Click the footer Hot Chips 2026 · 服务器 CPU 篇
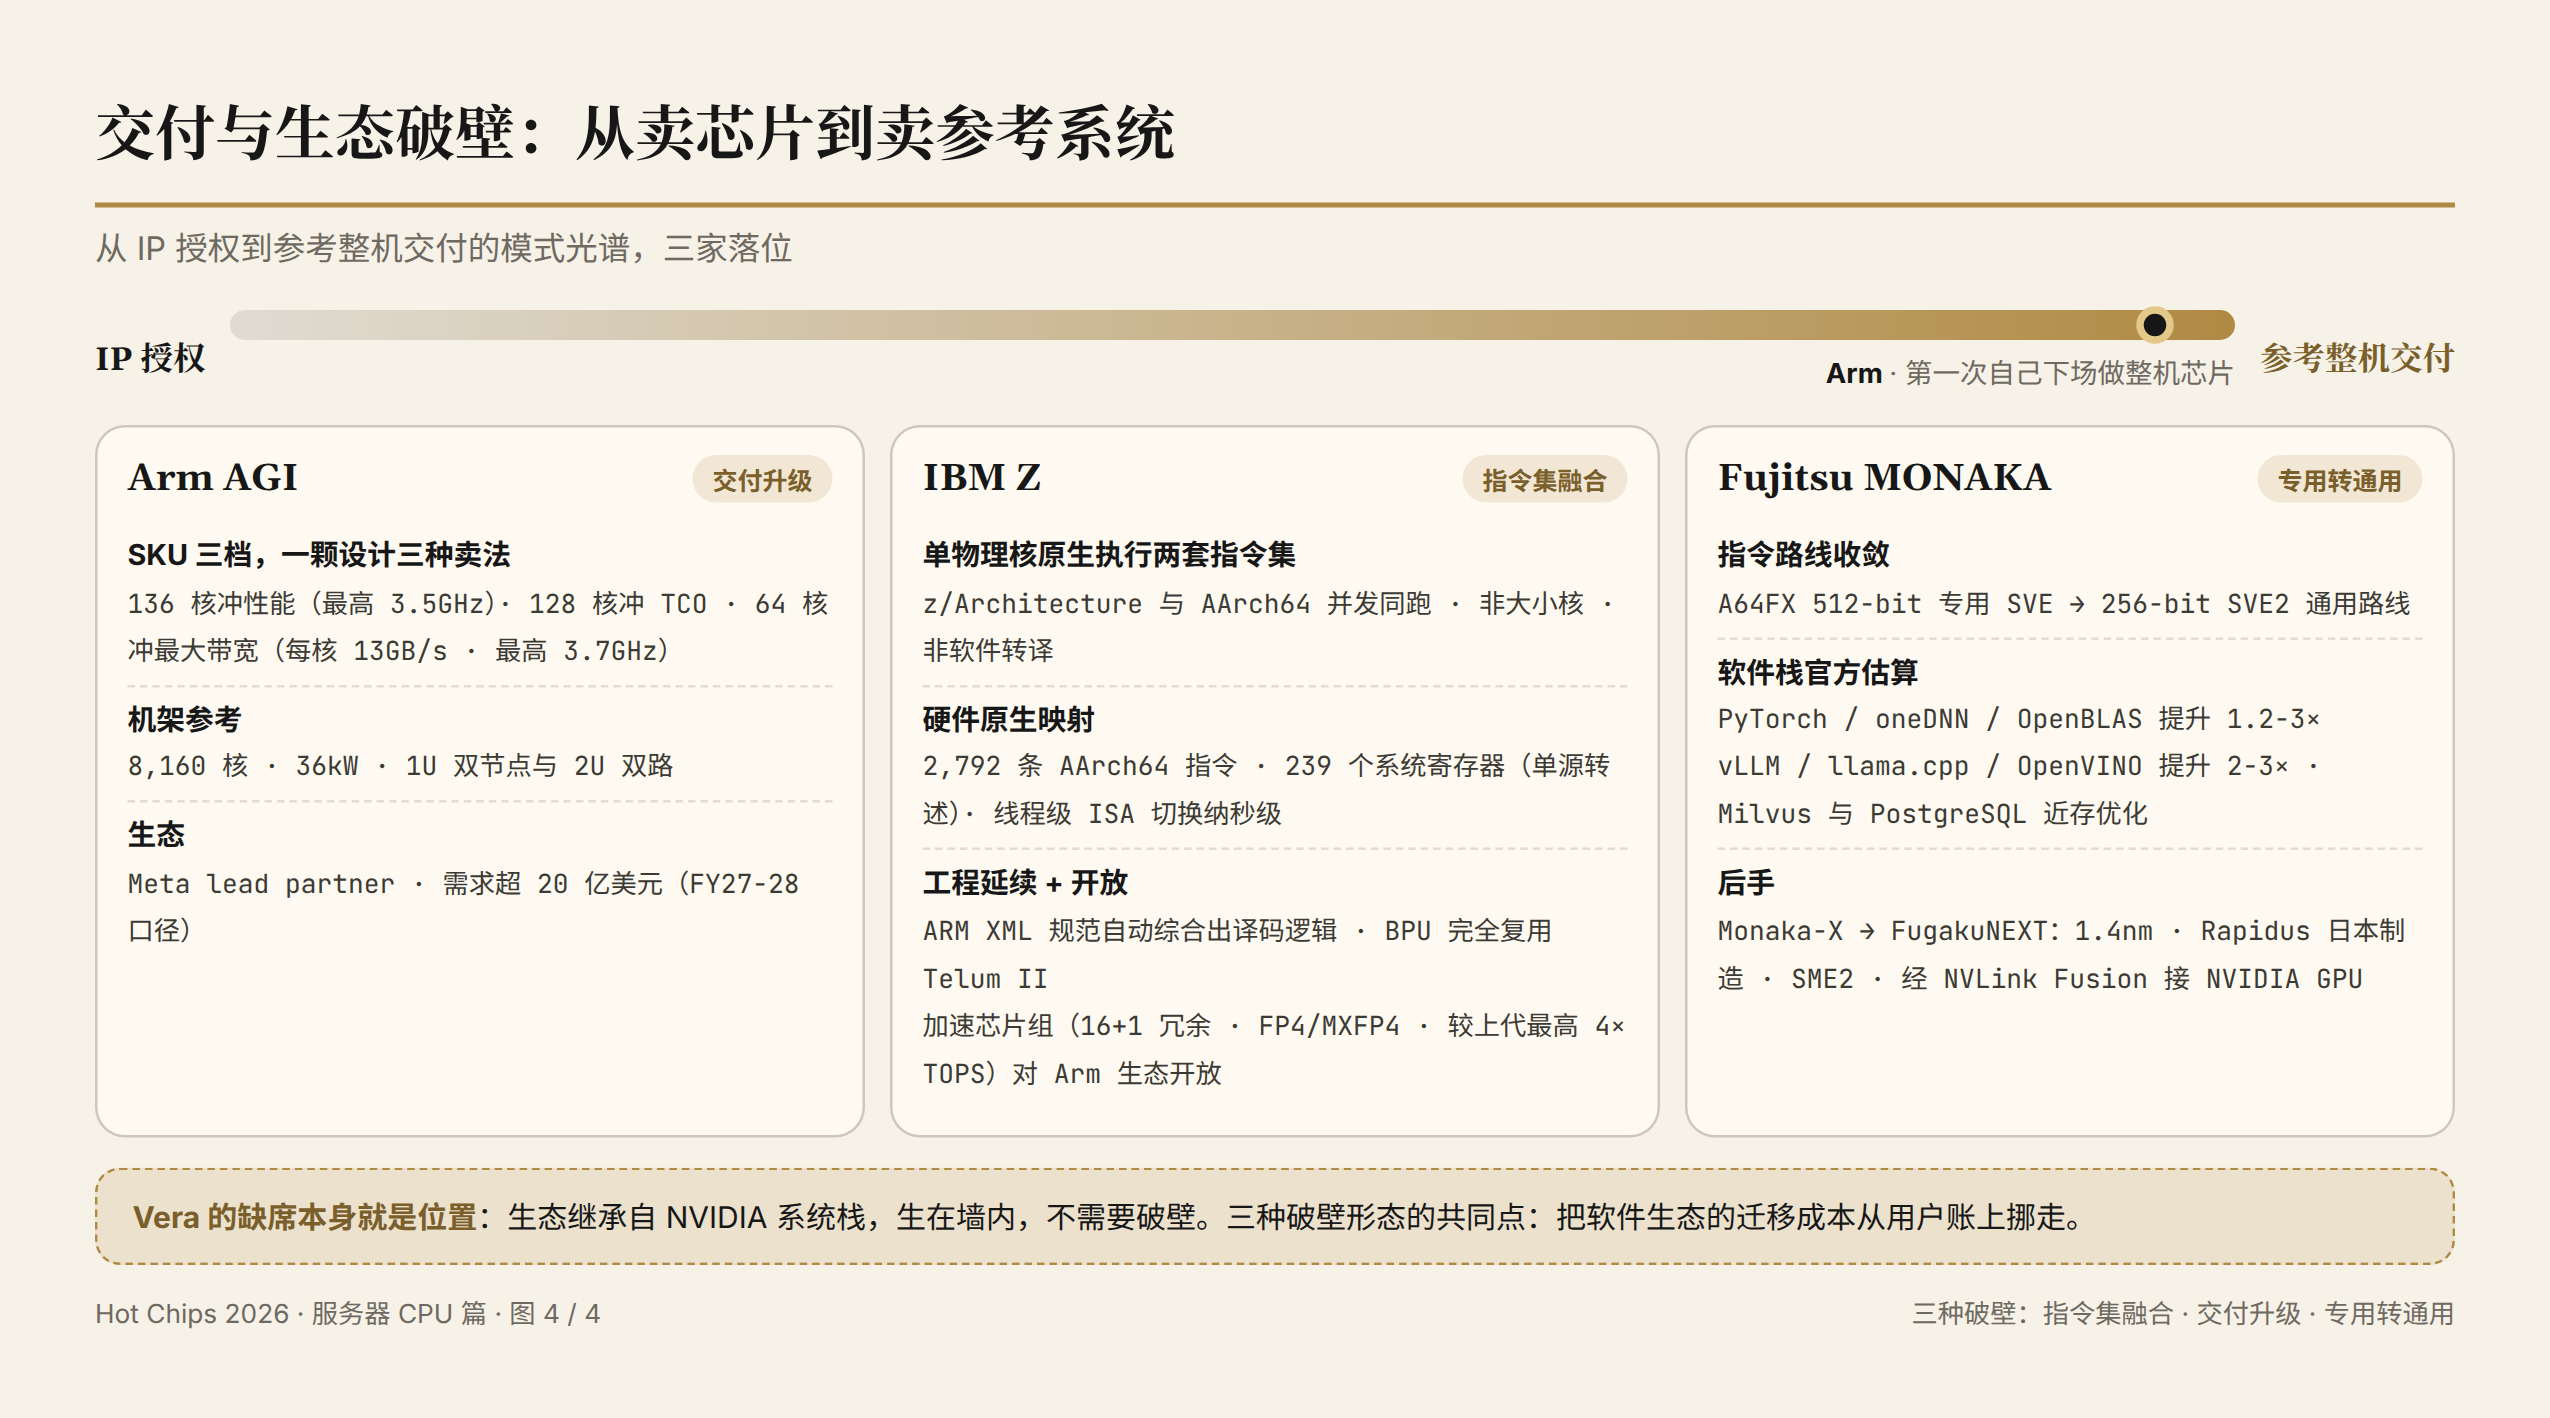Viewport: 2550px width, 1418px height. click(x=291, y=1314)
